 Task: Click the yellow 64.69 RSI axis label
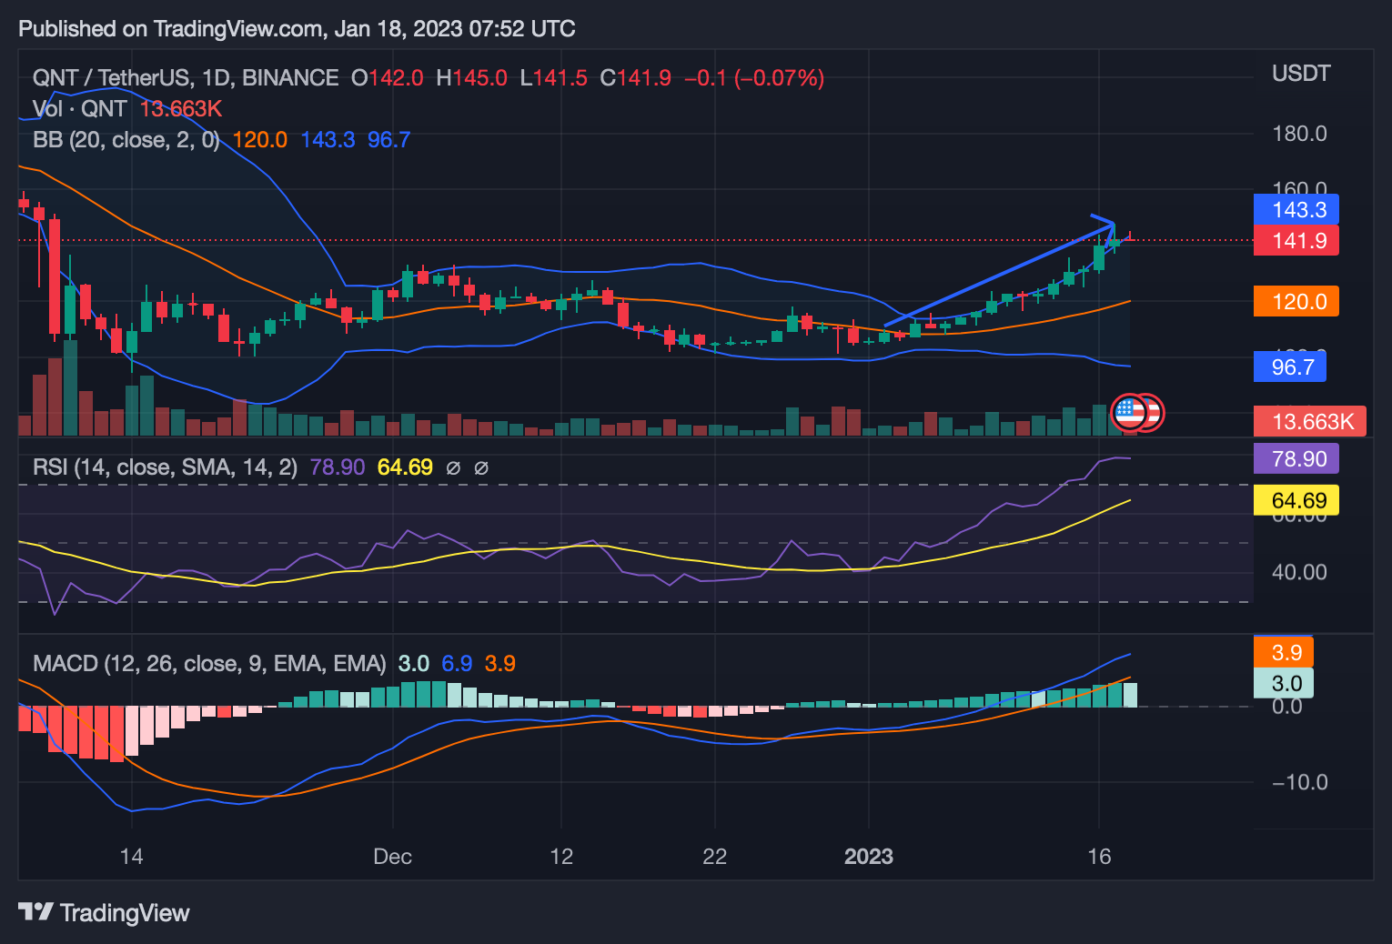coord(1296,500)
